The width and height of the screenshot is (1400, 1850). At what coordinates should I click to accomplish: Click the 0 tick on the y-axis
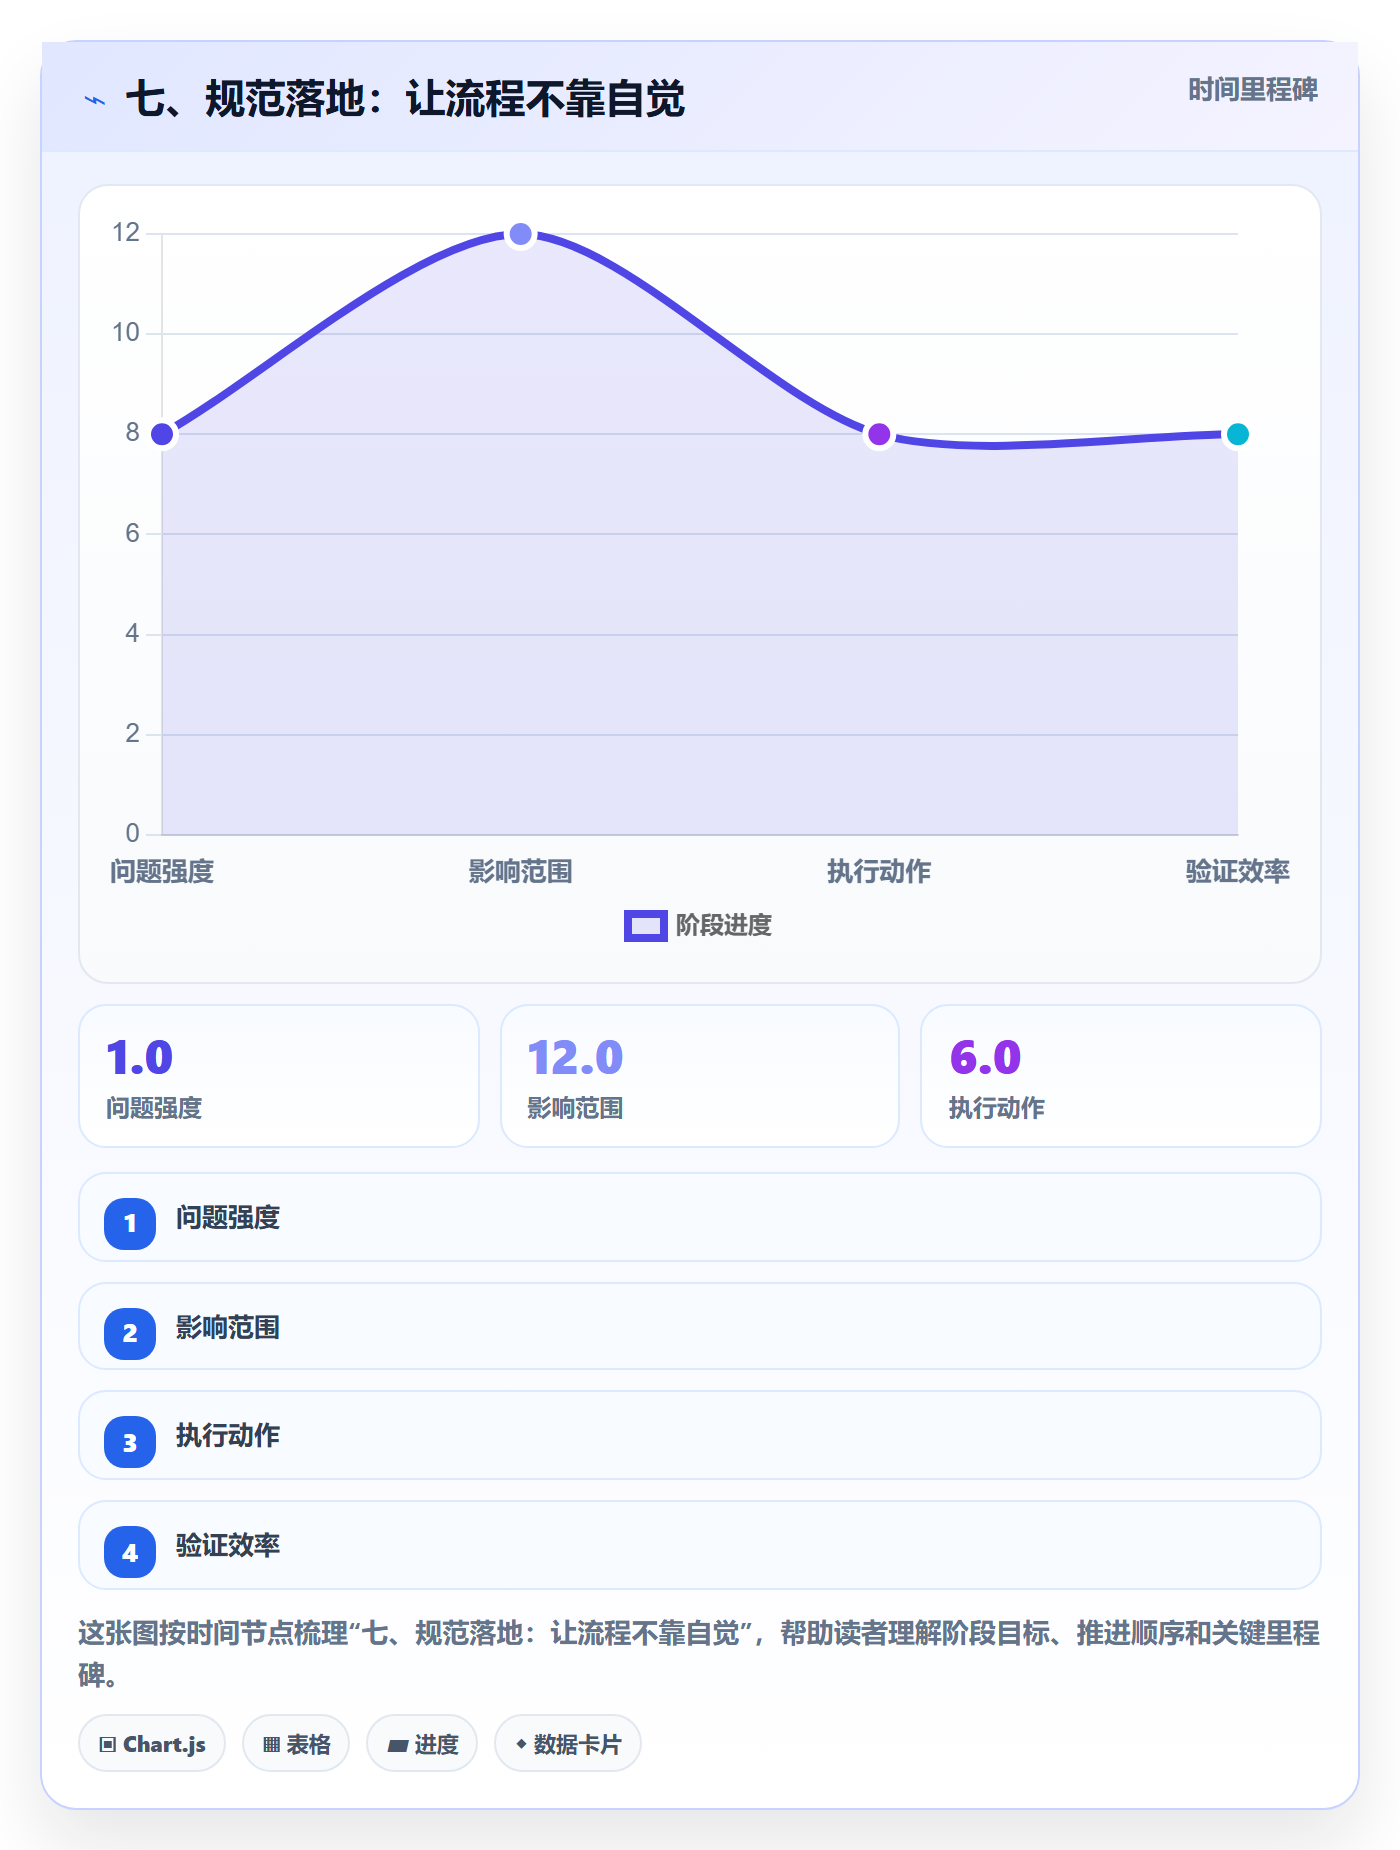tap(132, 833)
